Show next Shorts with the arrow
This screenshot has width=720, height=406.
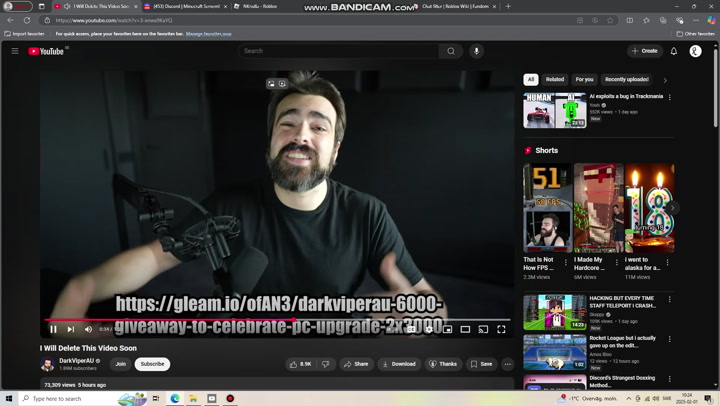click(x=672, y=208)
